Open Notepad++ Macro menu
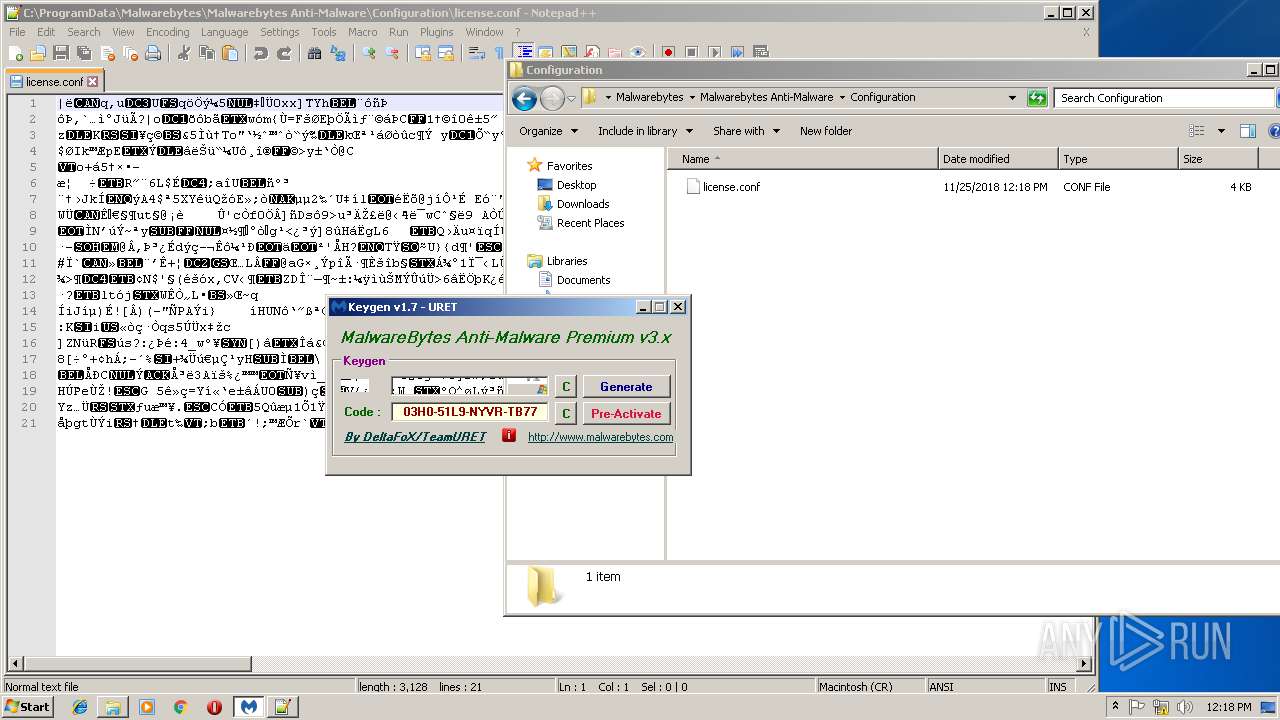Screen dimensions: 1280x720 (x=363, y=32)
